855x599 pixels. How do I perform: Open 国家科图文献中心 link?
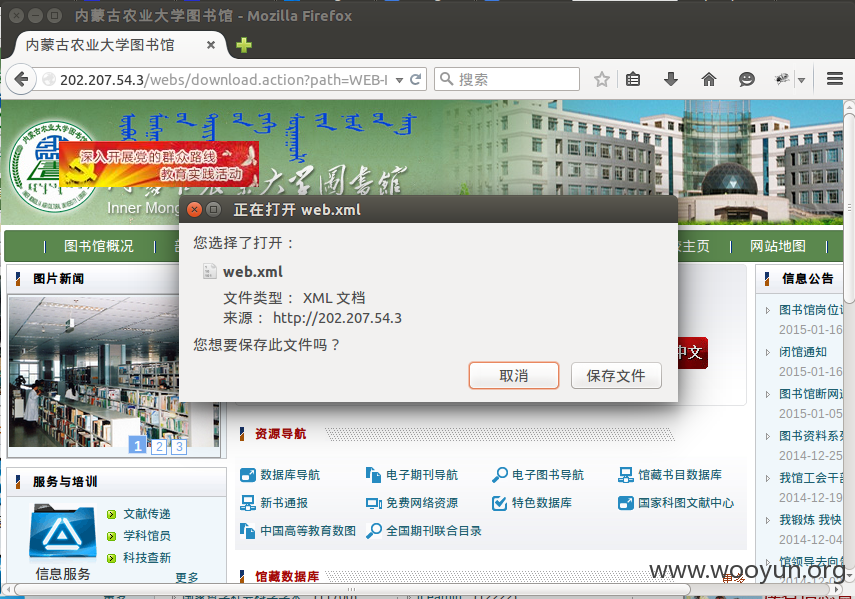[686, 503]
